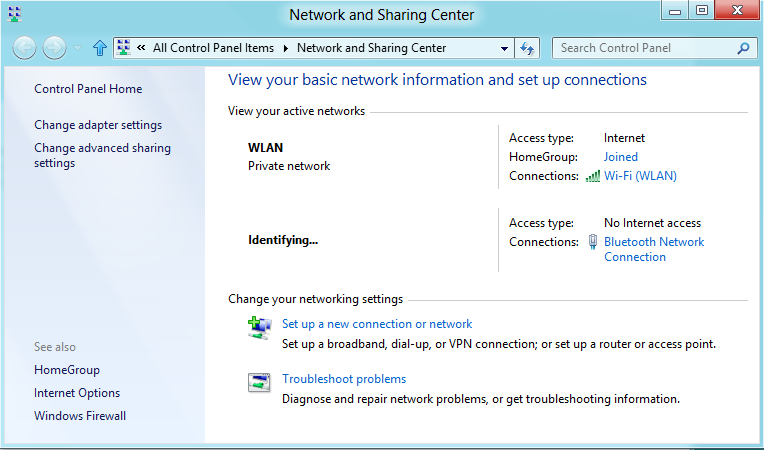Image resolution: width=764 pixels, height=450 pixels.
Task: Click in the Search Control Panel field
Action: 646,48
